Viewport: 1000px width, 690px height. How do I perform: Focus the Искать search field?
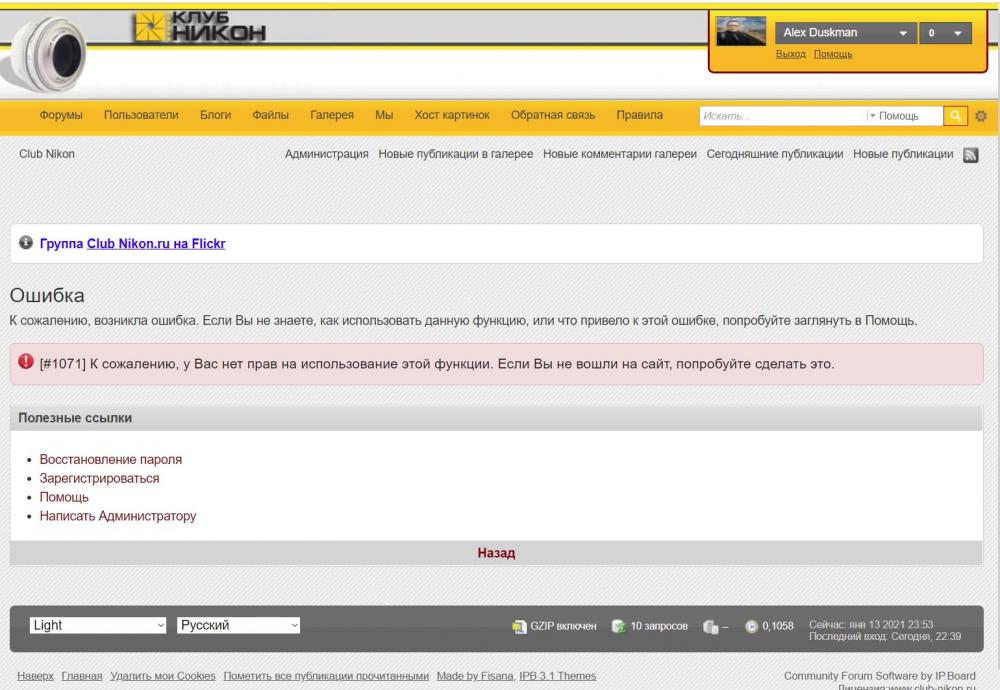click(783, 115)
